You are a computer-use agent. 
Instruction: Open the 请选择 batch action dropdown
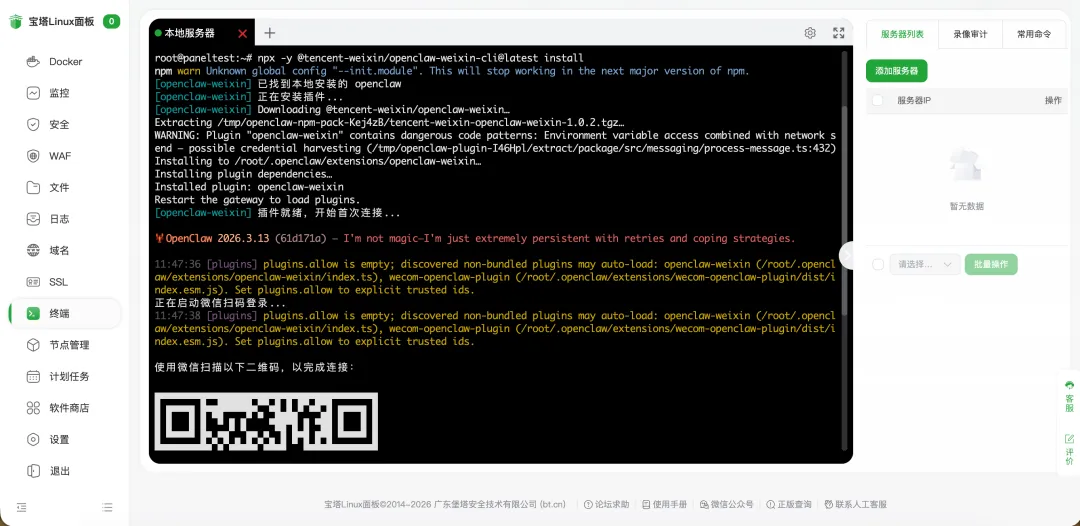925,264
